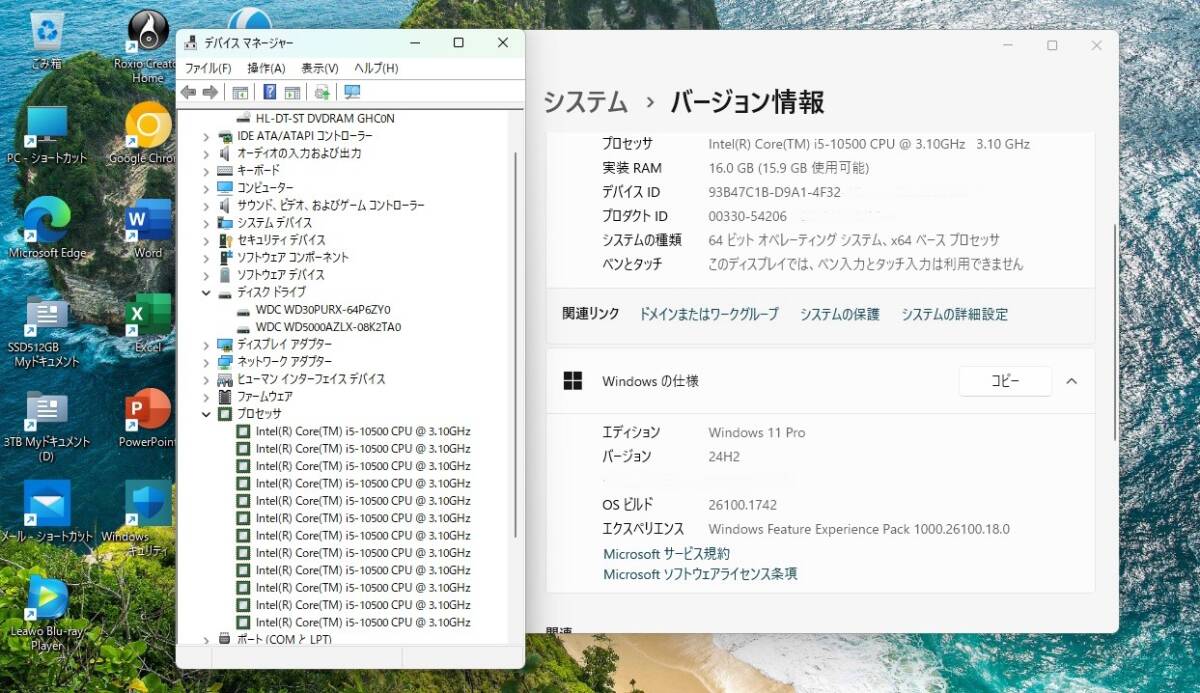Open Microsoft ソフトウェアライセンス条項 link
The height and width of the screenshot is (693, 1200).
pyautogui.click(x=700, y=574)
